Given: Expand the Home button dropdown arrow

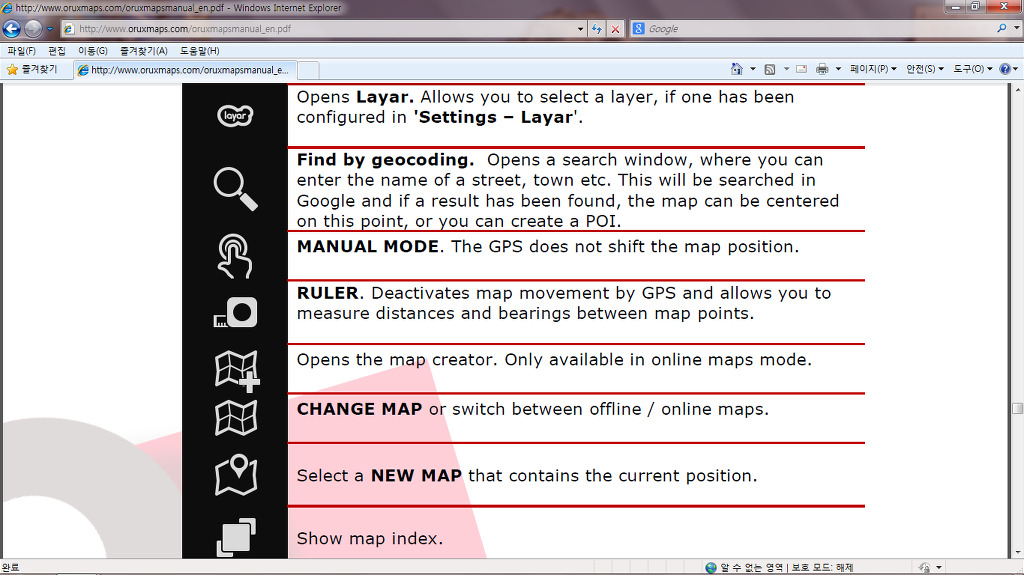Looking at the screenshot, I should click(x=752, y=69).
